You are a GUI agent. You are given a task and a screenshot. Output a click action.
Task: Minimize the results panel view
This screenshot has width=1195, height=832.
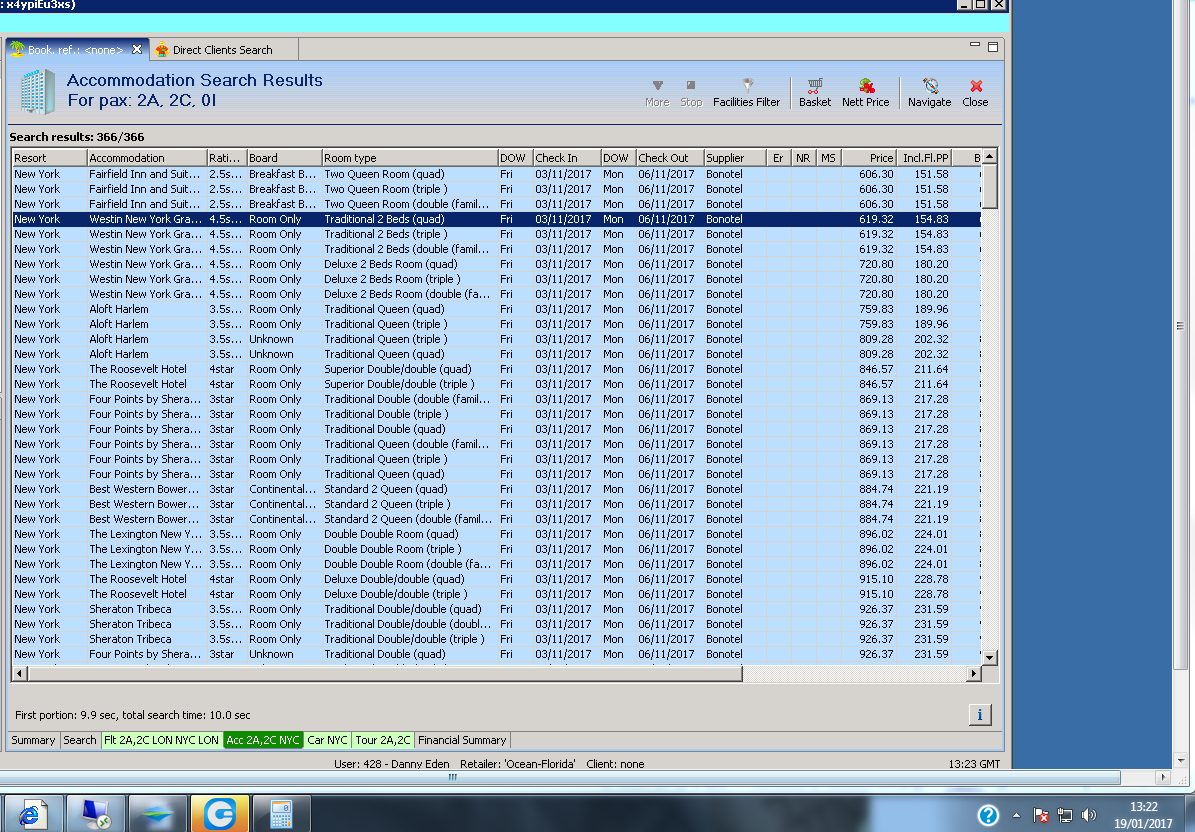[974, 46]
